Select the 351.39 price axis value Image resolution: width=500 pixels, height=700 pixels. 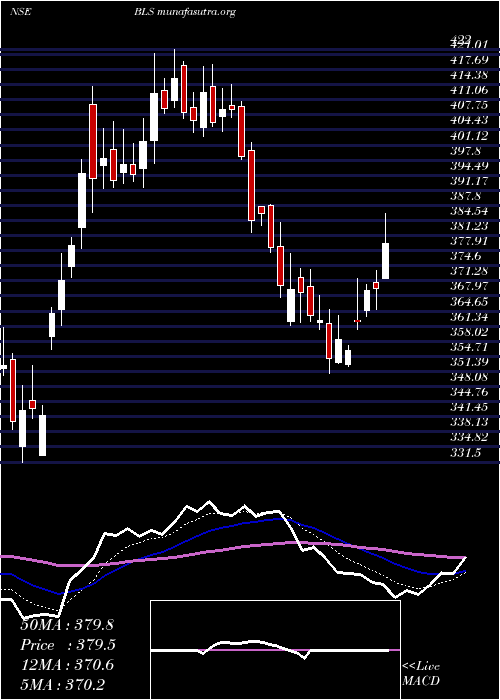tap(469, 362)
